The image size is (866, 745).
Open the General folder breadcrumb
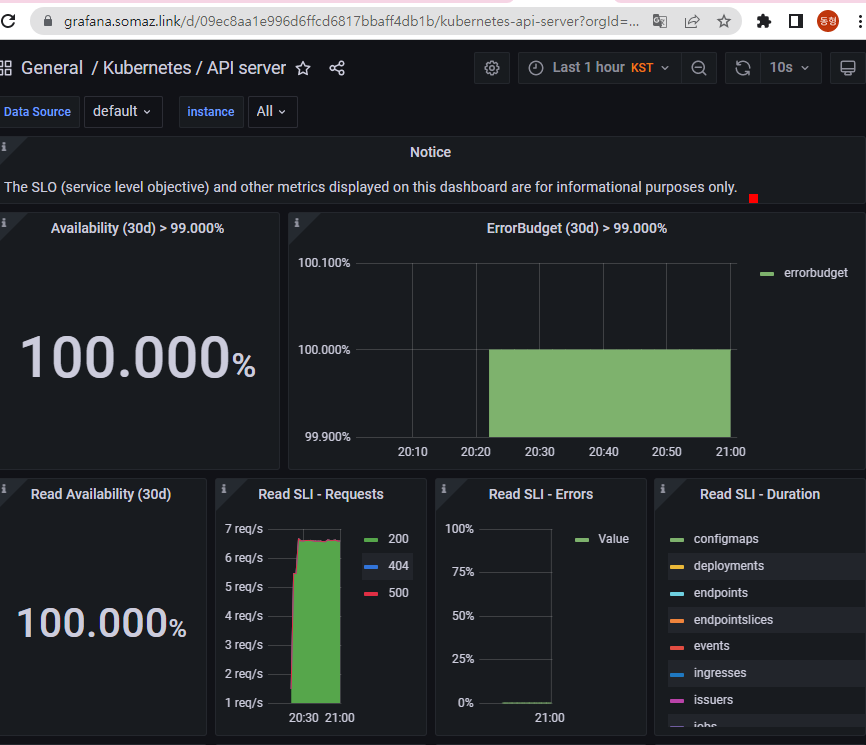pos(52,68)
